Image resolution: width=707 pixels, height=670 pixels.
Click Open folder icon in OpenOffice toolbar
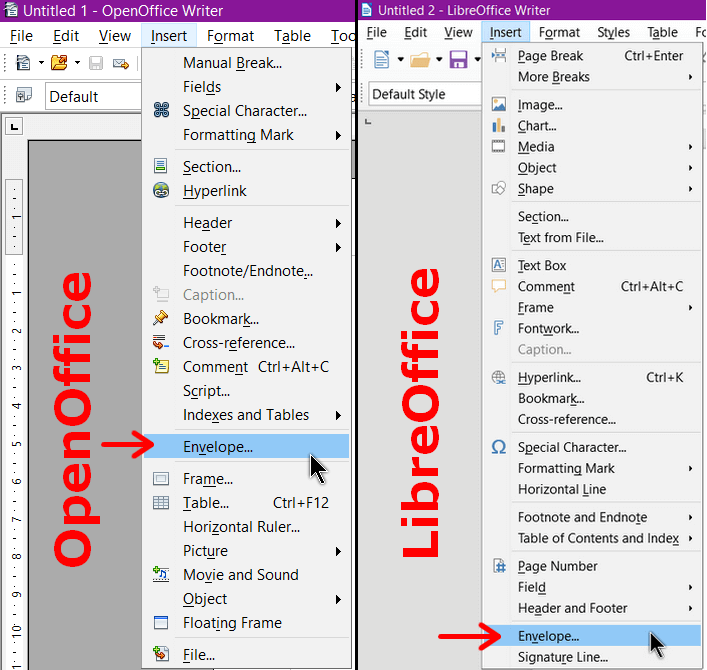[x=59, y=63]
